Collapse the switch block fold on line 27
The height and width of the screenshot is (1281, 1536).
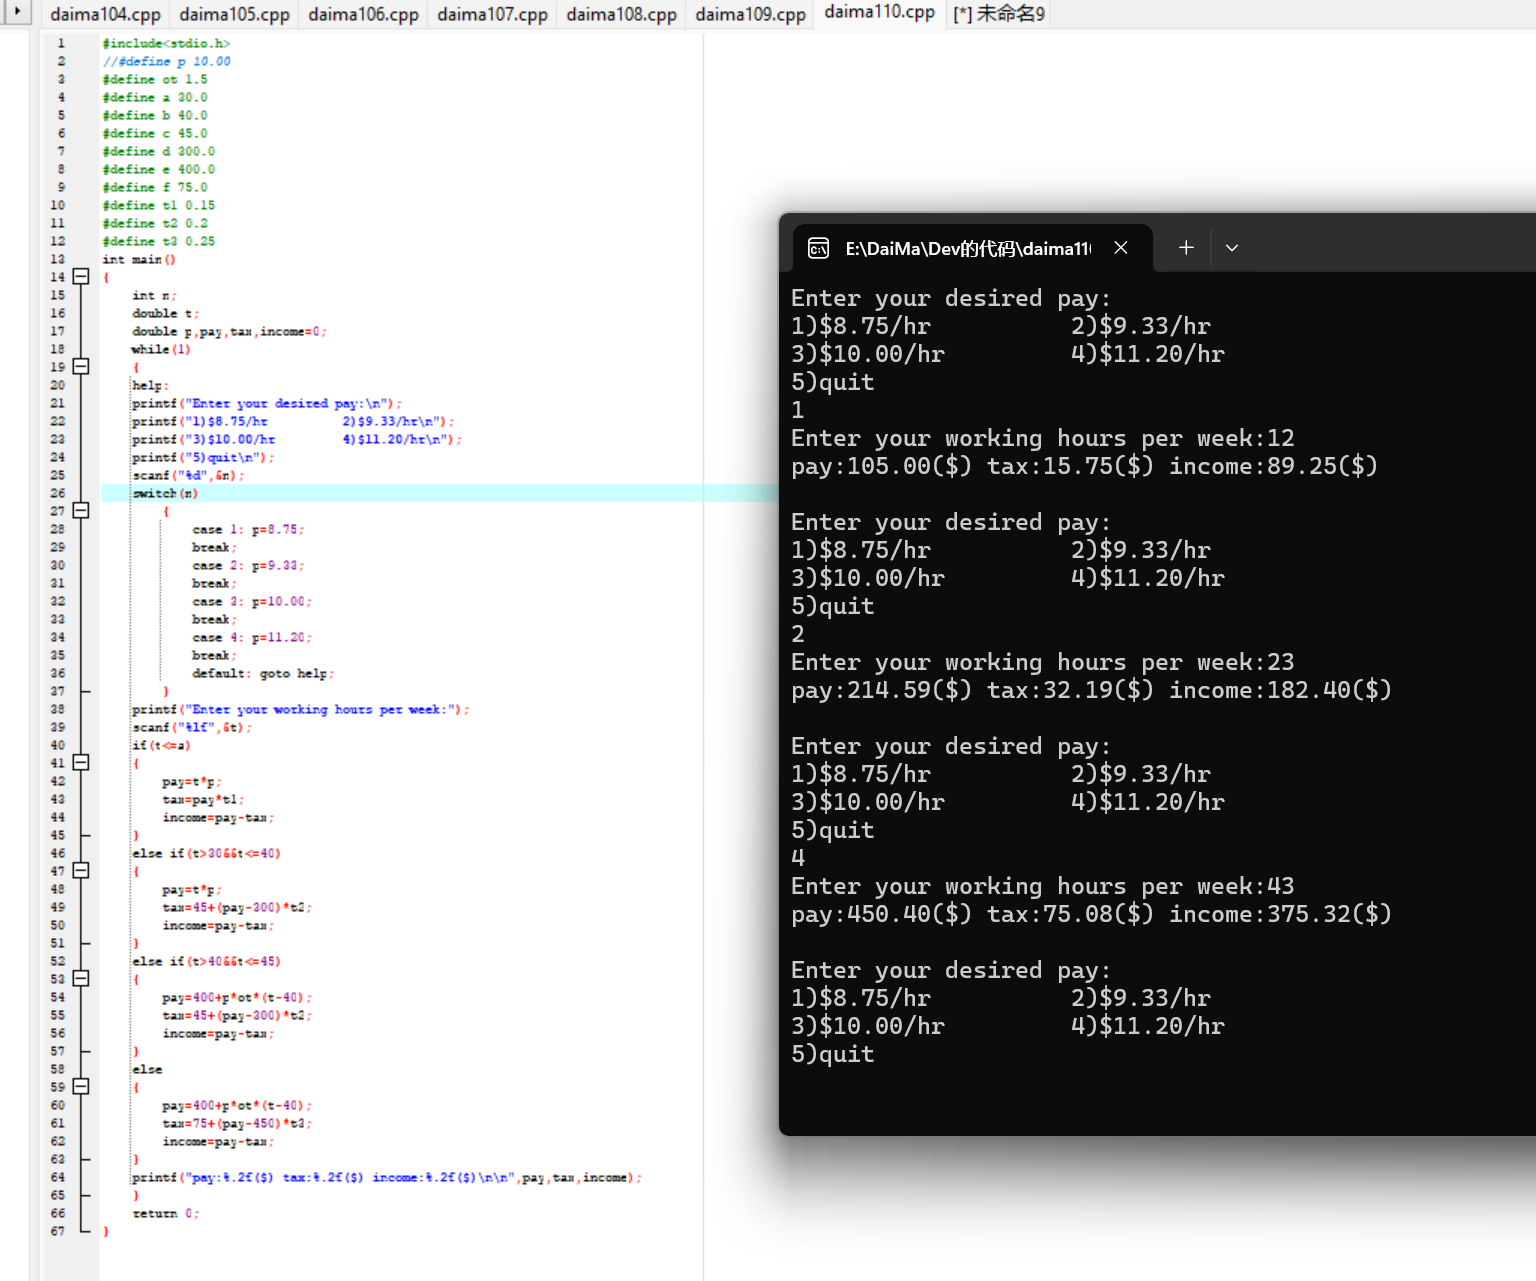81,510
